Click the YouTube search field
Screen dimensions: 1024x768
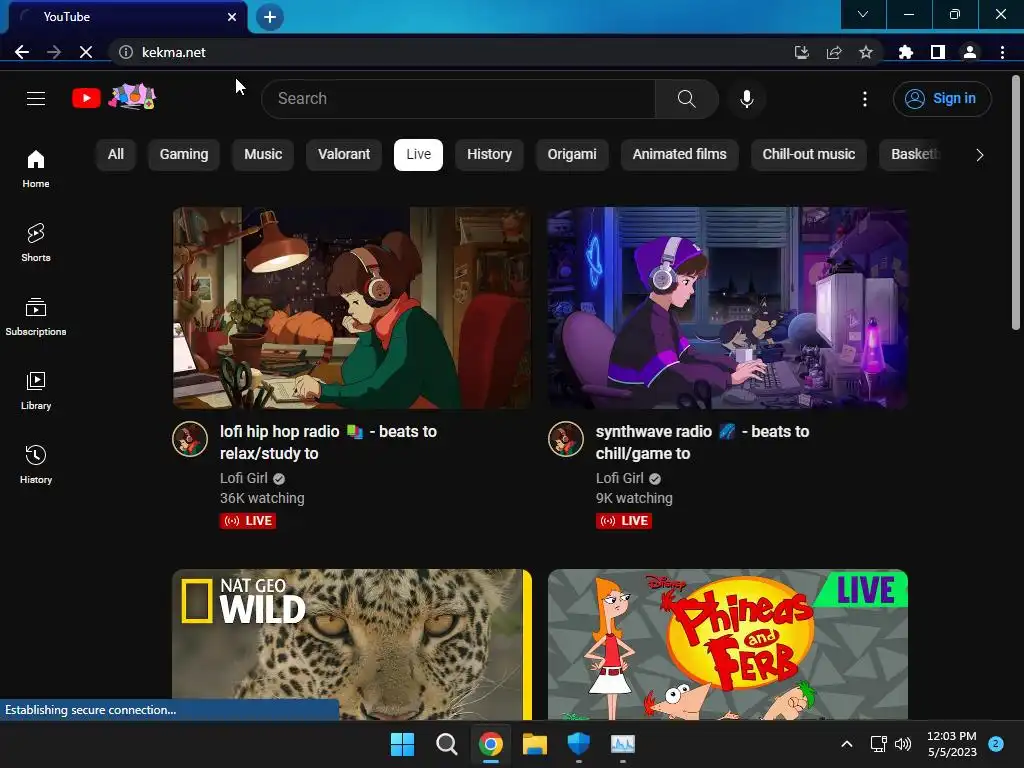point(458,99)
